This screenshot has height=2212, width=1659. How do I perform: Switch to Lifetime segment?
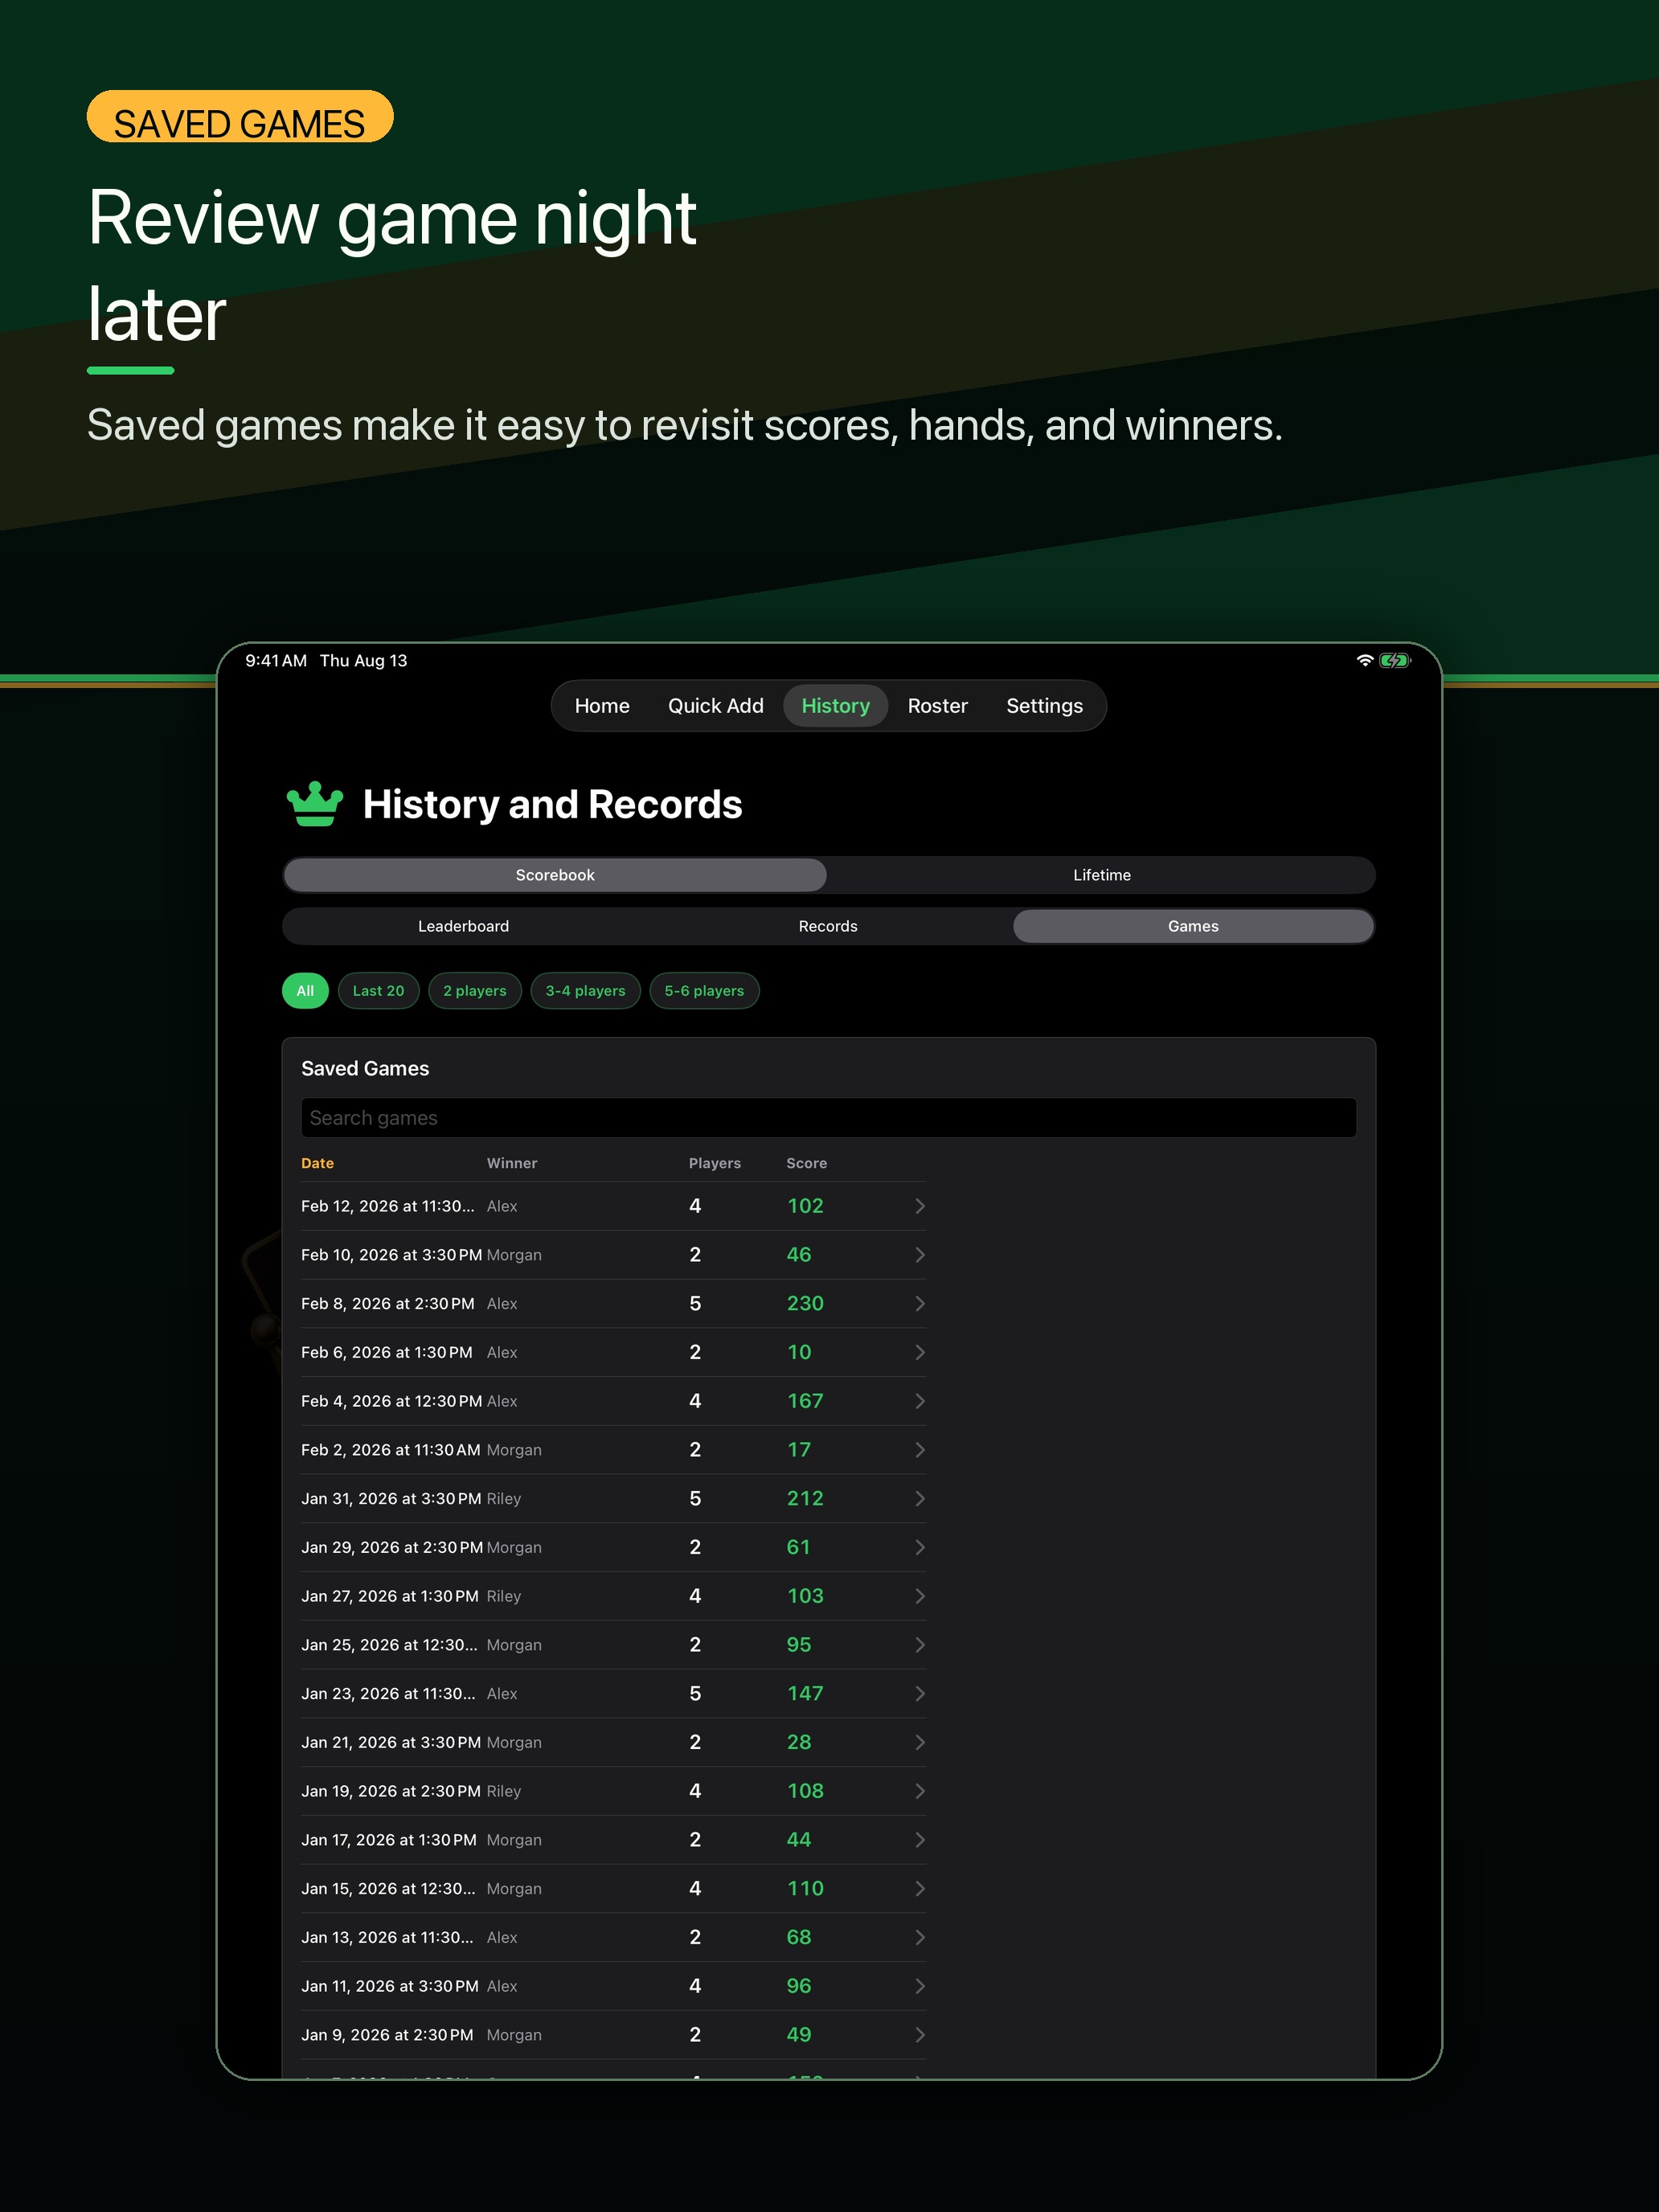tap(1101, 875)
